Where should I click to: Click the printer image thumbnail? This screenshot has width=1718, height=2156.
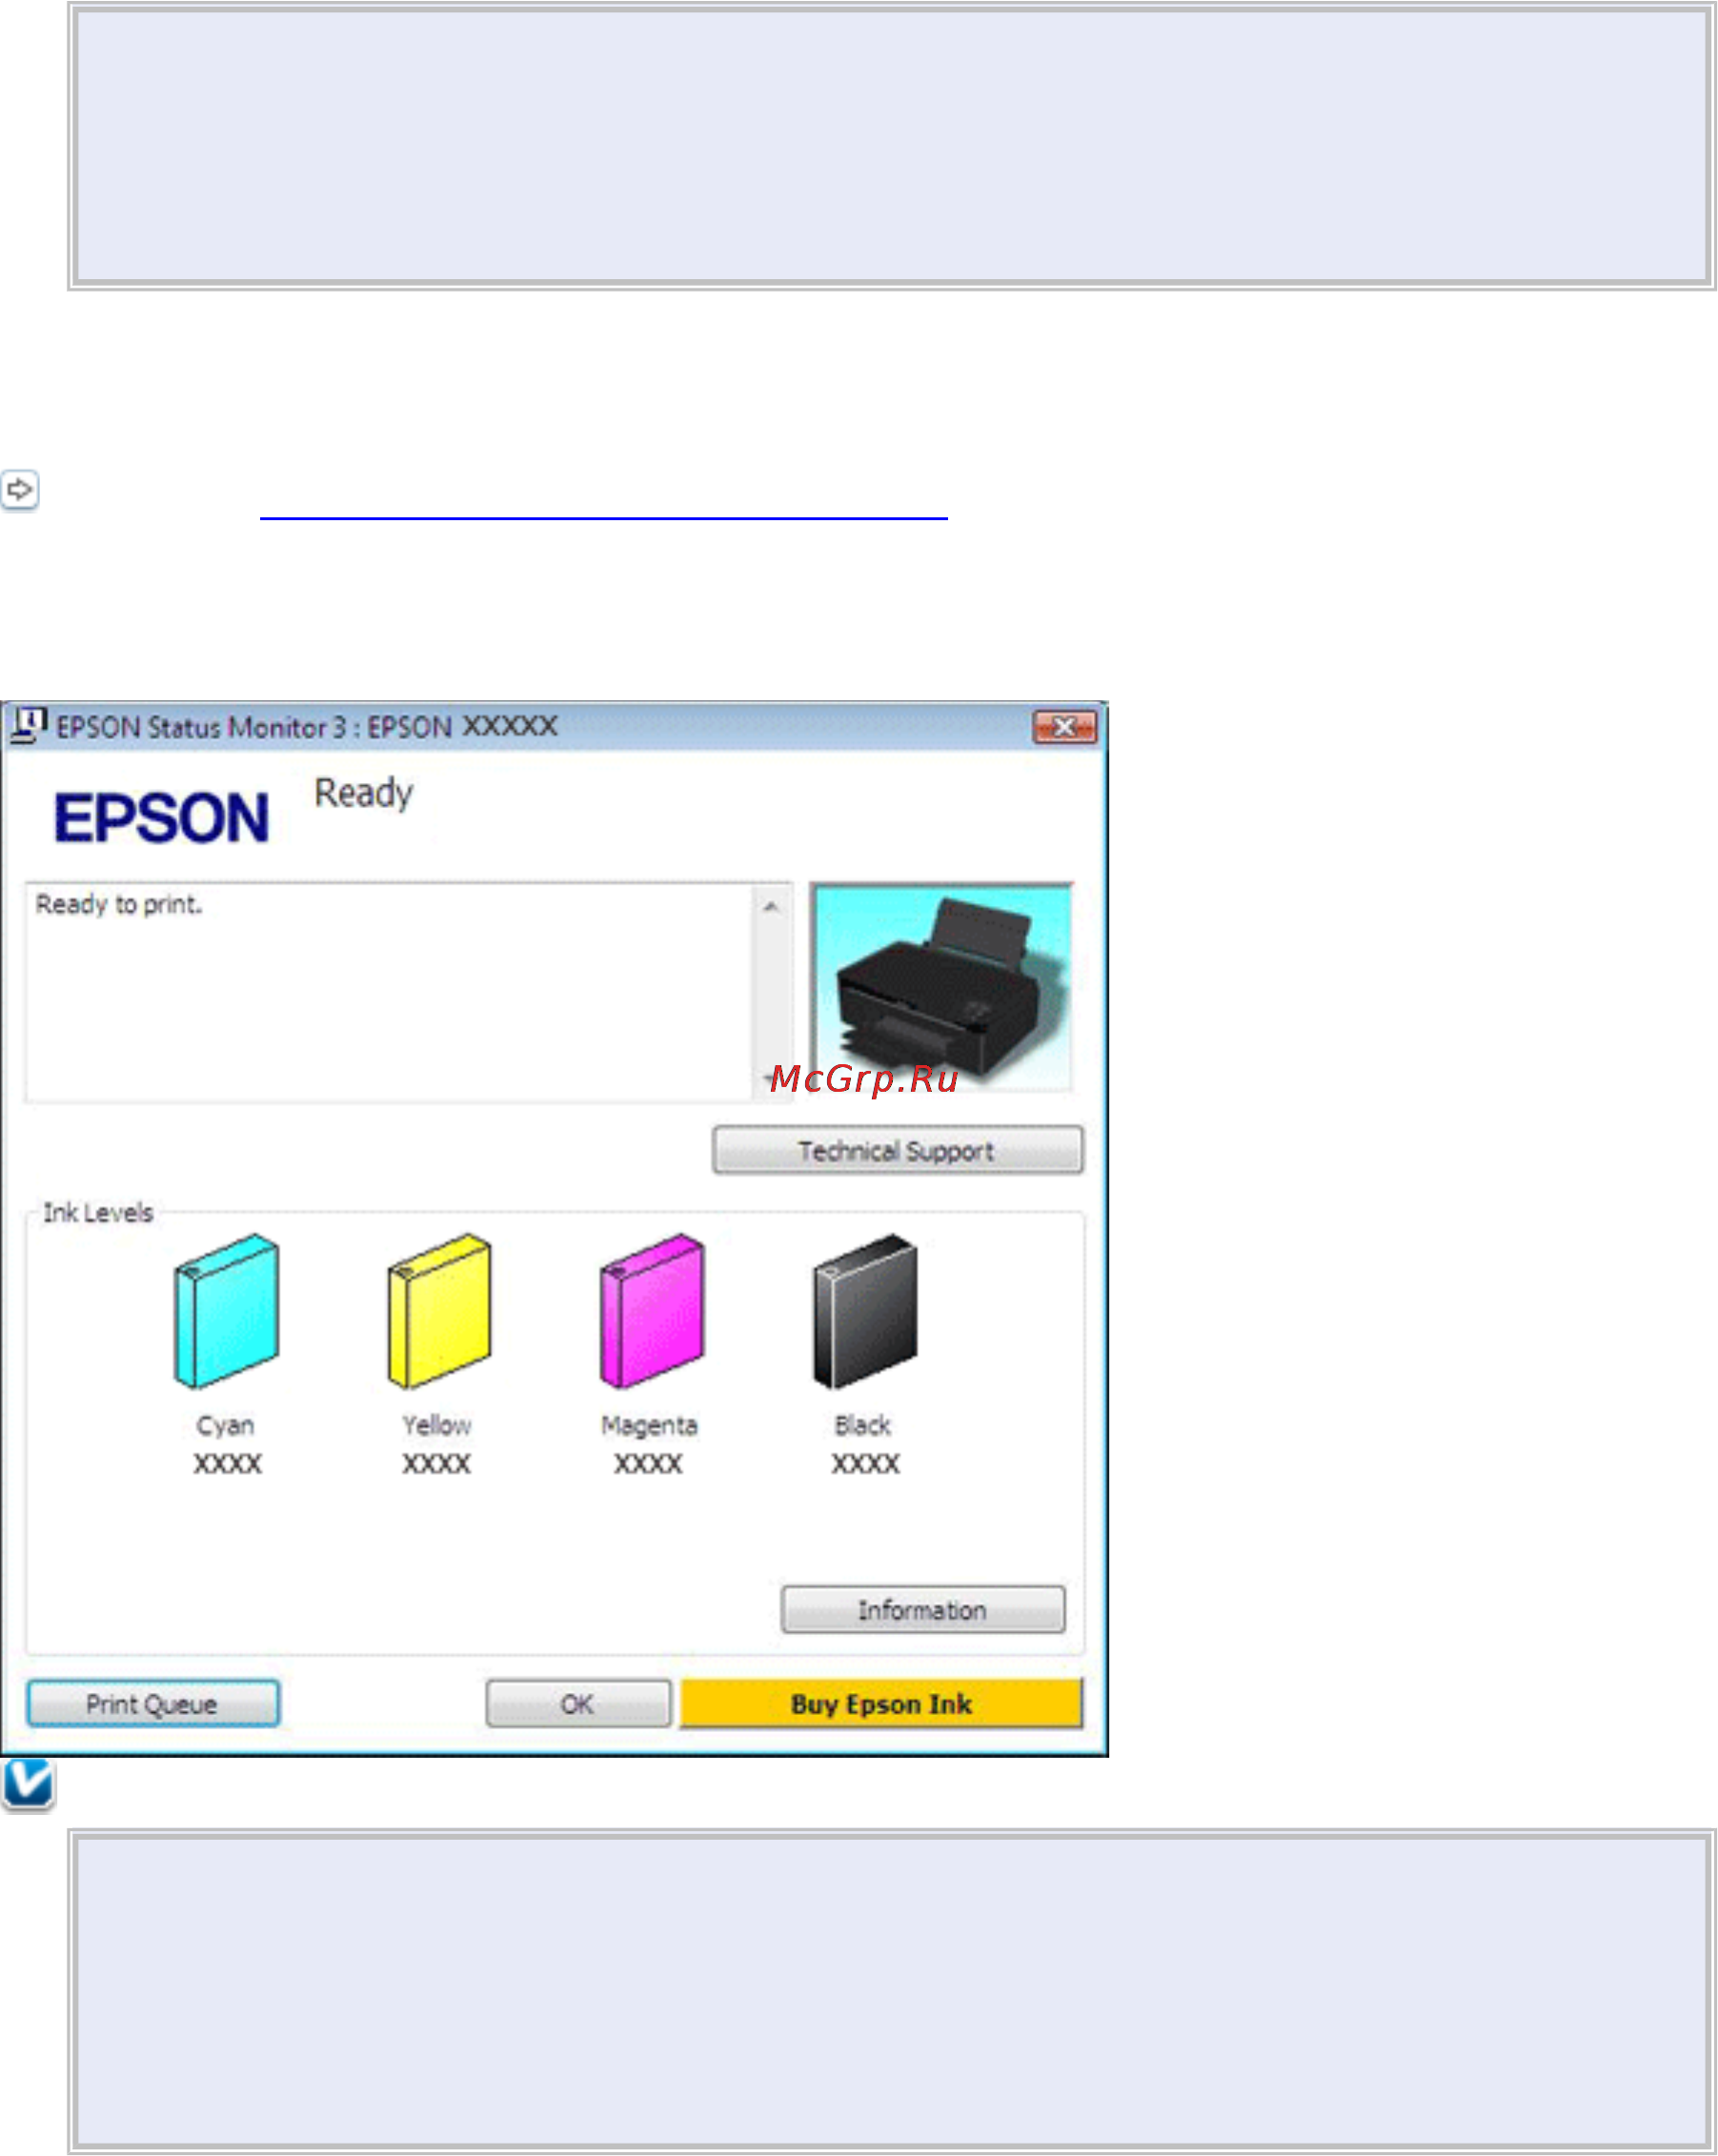(941, 988)
